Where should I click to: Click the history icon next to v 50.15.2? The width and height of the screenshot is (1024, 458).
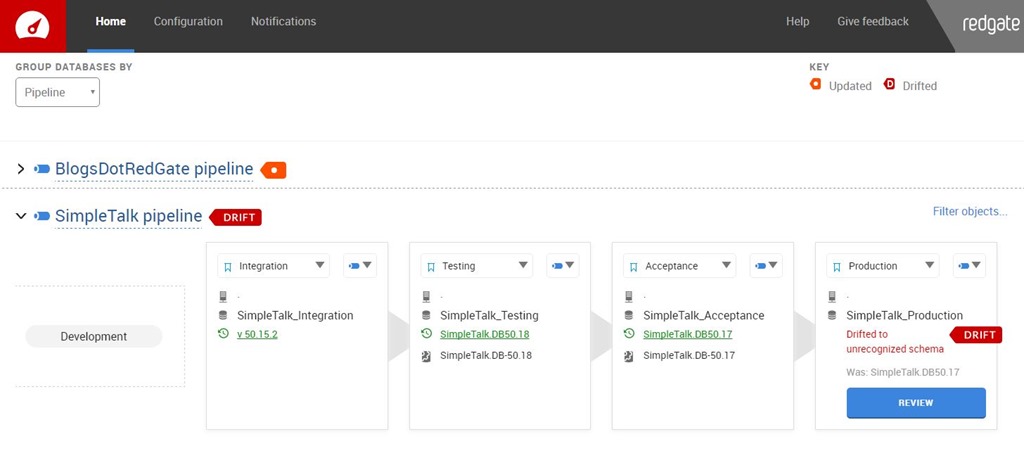click(x=224, y=334)
